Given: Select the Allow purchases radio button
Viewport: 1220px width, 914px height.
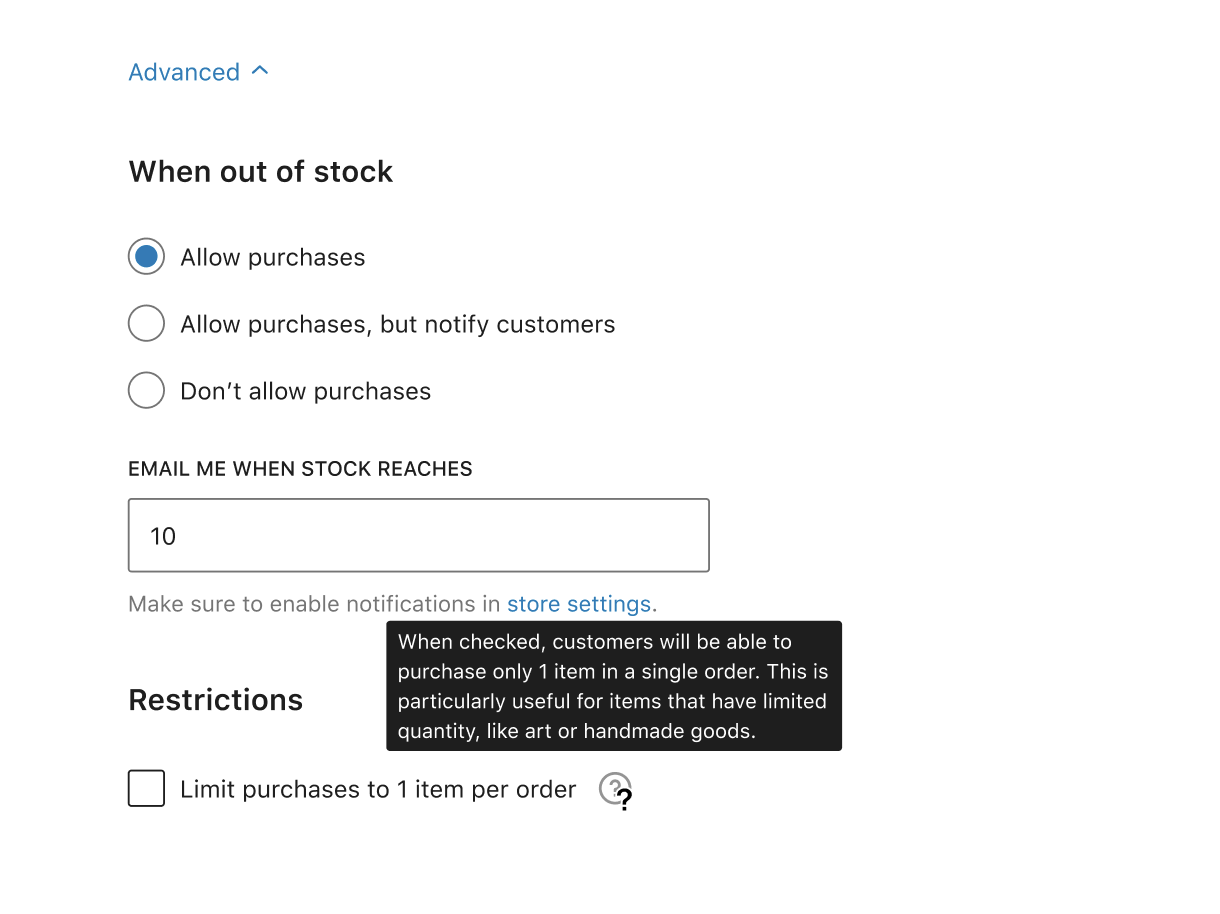Looking at the screenshot, I should point(146,257).
